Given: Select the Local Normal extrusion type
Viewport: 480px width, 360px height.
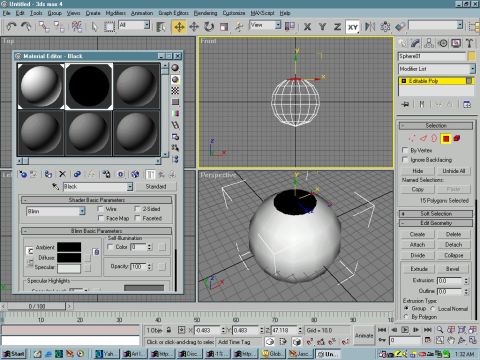Looking at the screenshot, I should 433,309.
